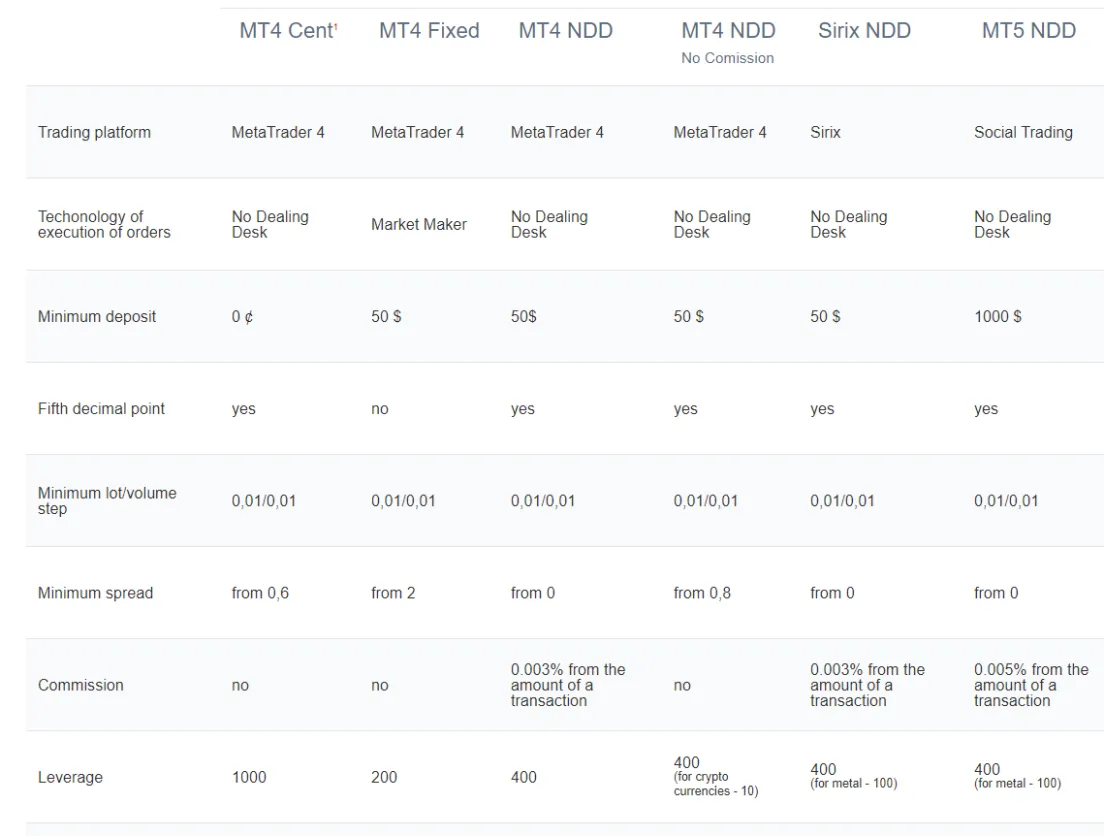The image size is (1105, 836).
Task: Select the 1000 $ minimum deposit cell
Action: point(998,316)
